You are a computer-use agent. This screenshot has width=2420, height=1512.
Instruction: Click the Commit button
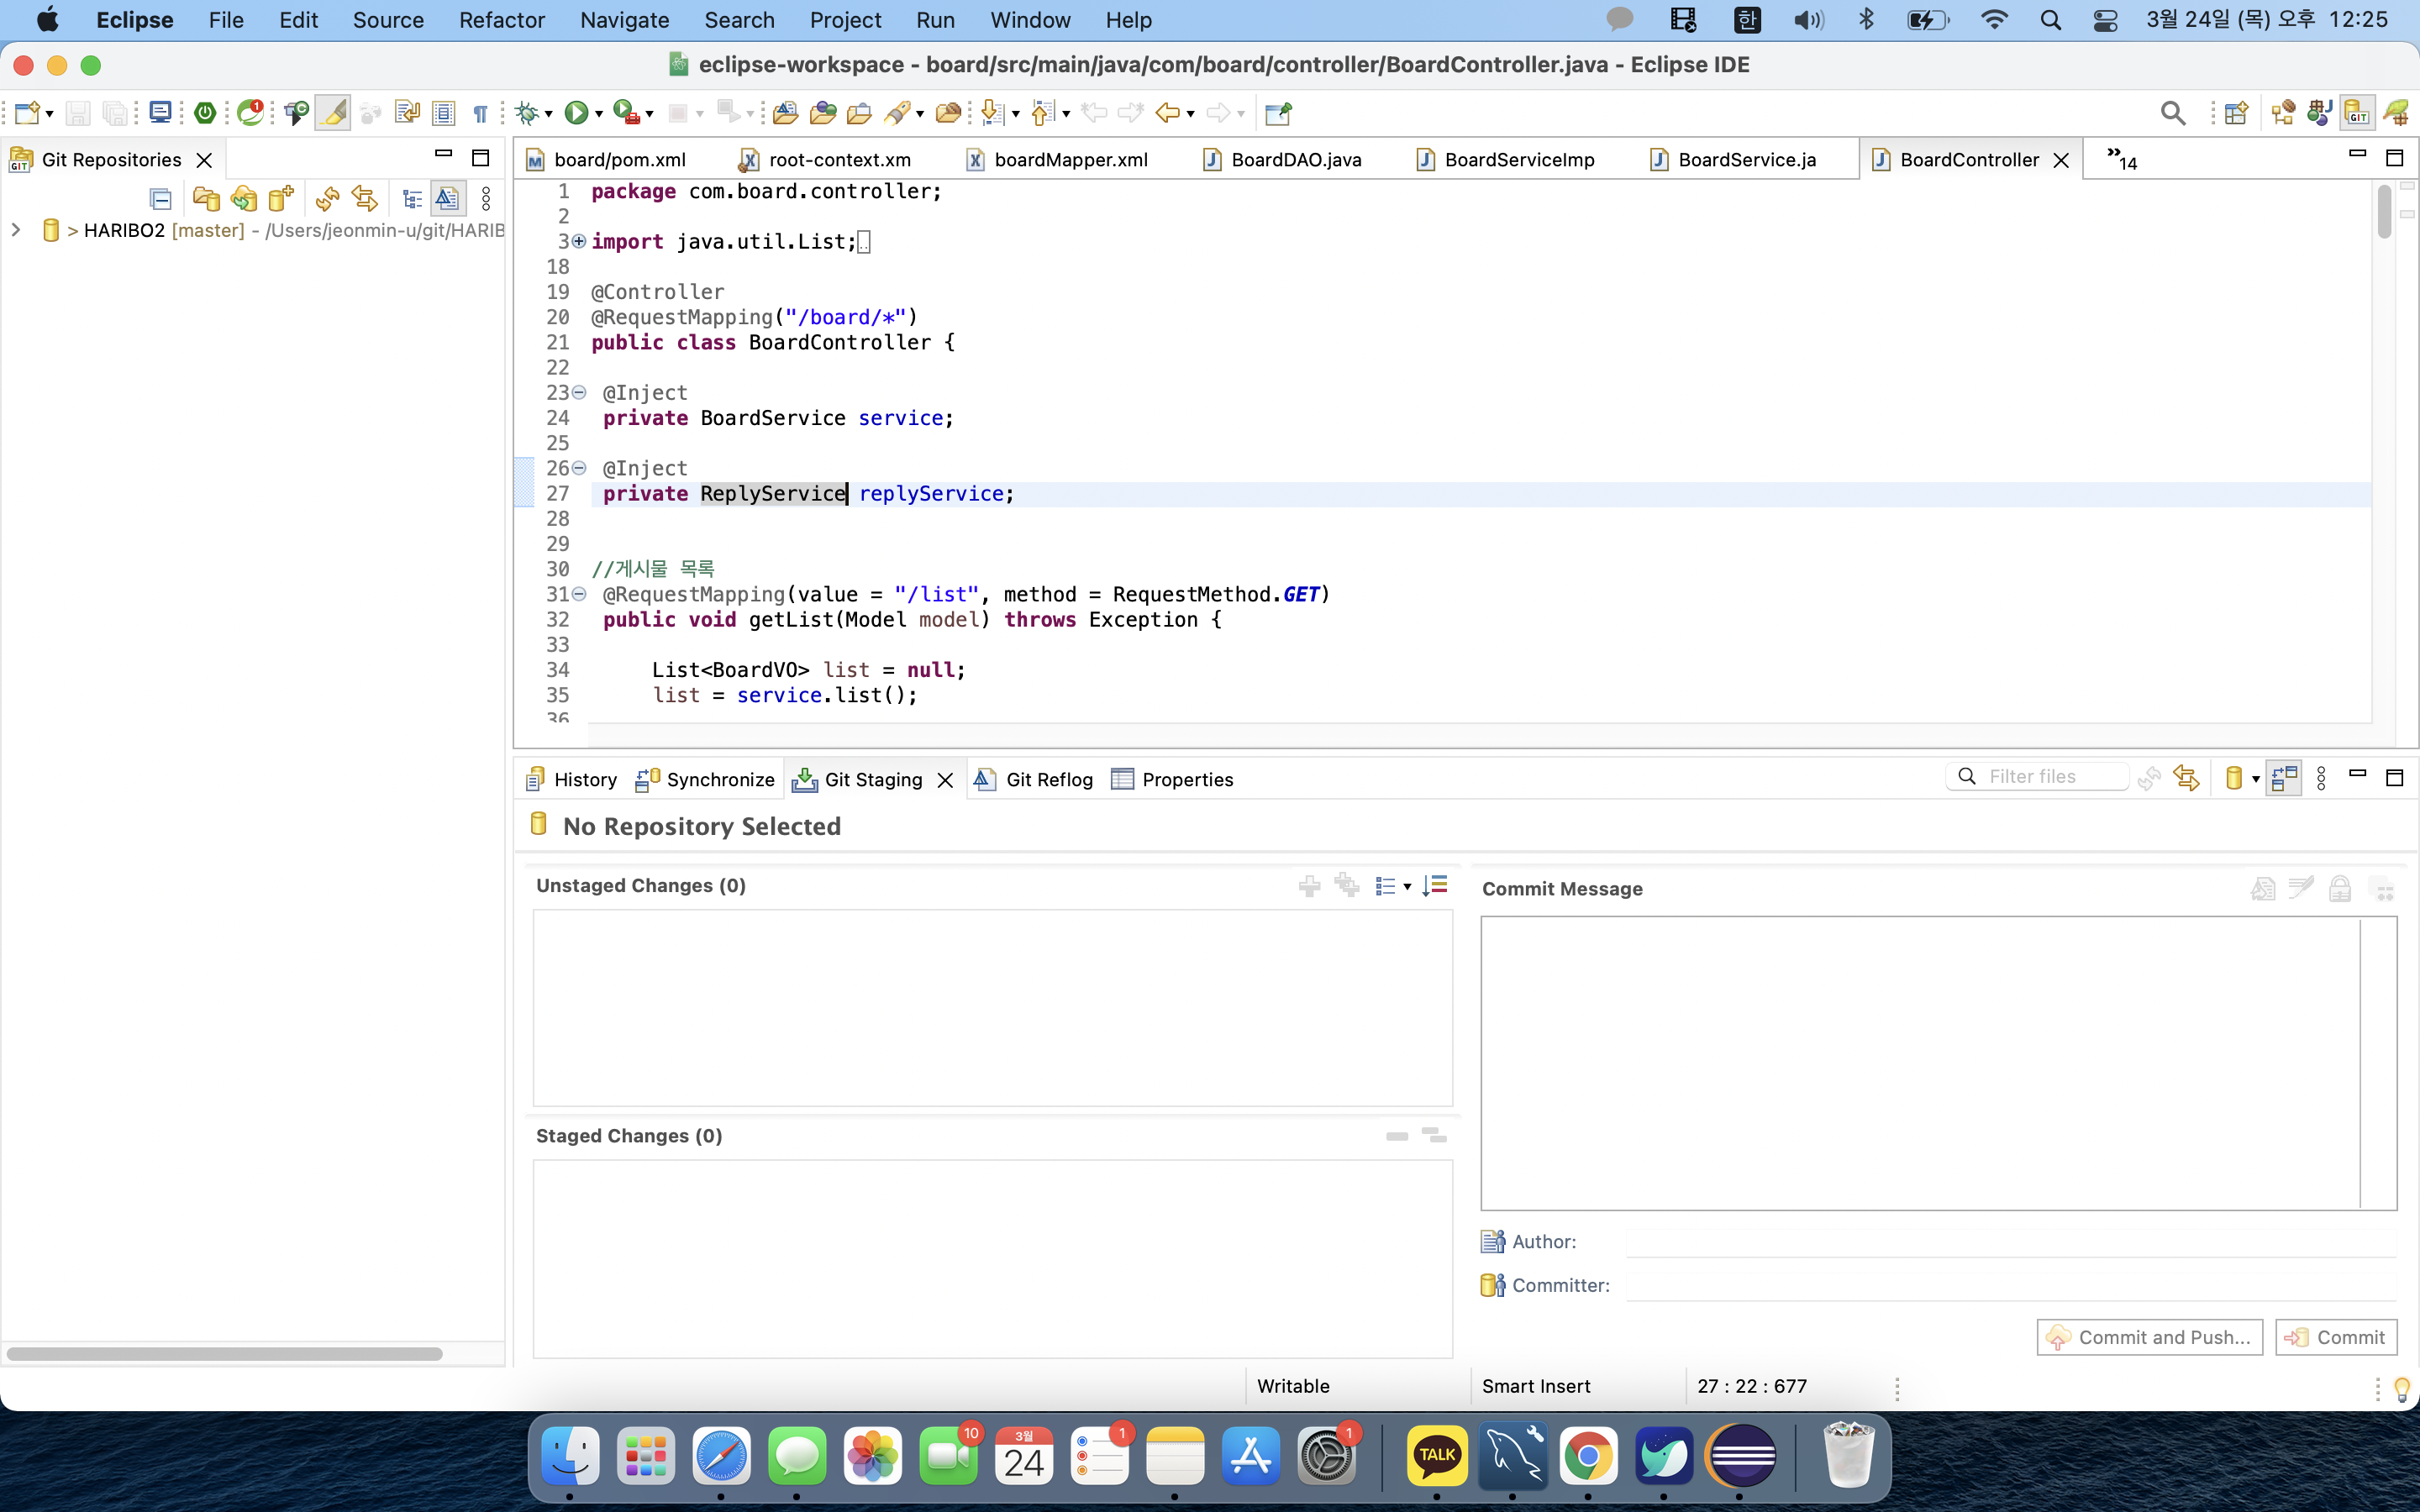pyautogui.click(x=2336, y=1337)
